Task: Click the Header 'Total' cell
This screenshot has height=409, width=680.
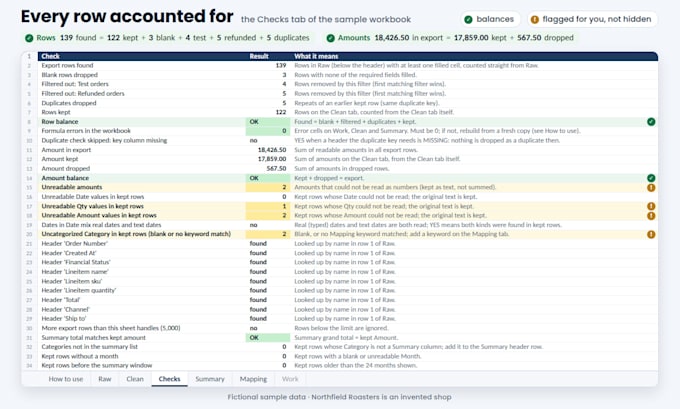Action: coord(142,300)
